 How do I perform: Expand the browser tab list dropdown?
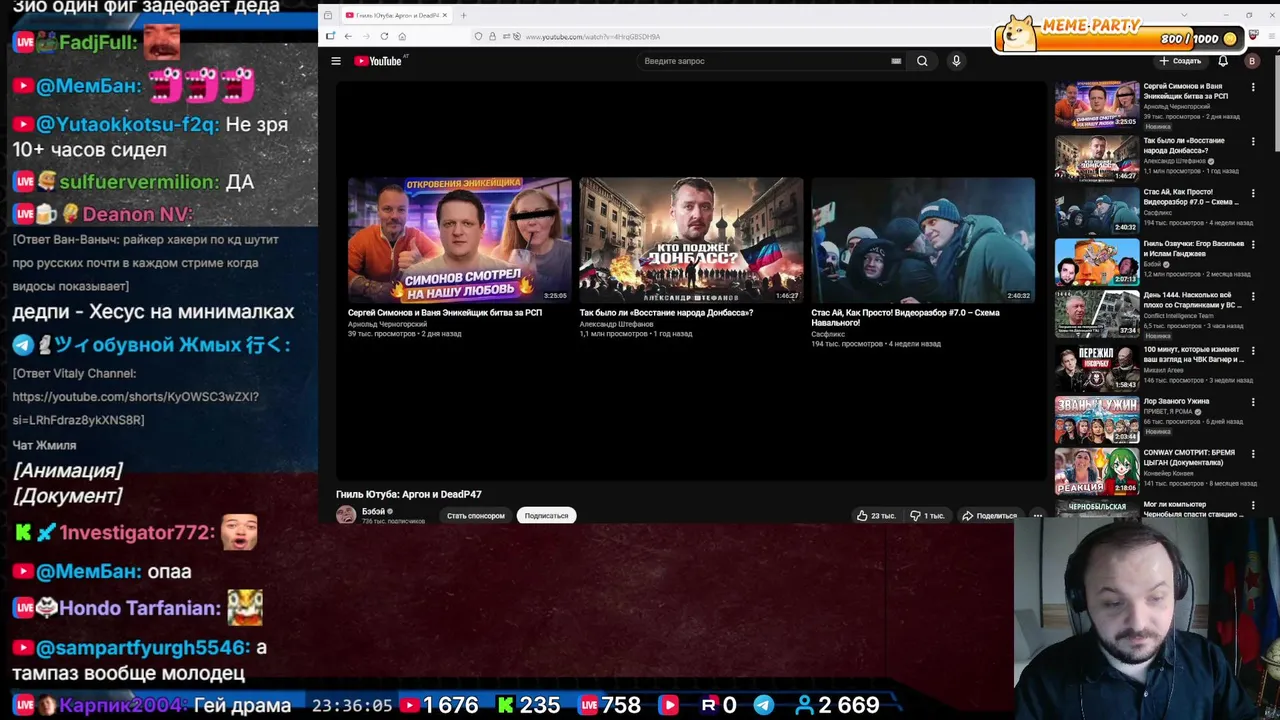[x=1185, y=15]
